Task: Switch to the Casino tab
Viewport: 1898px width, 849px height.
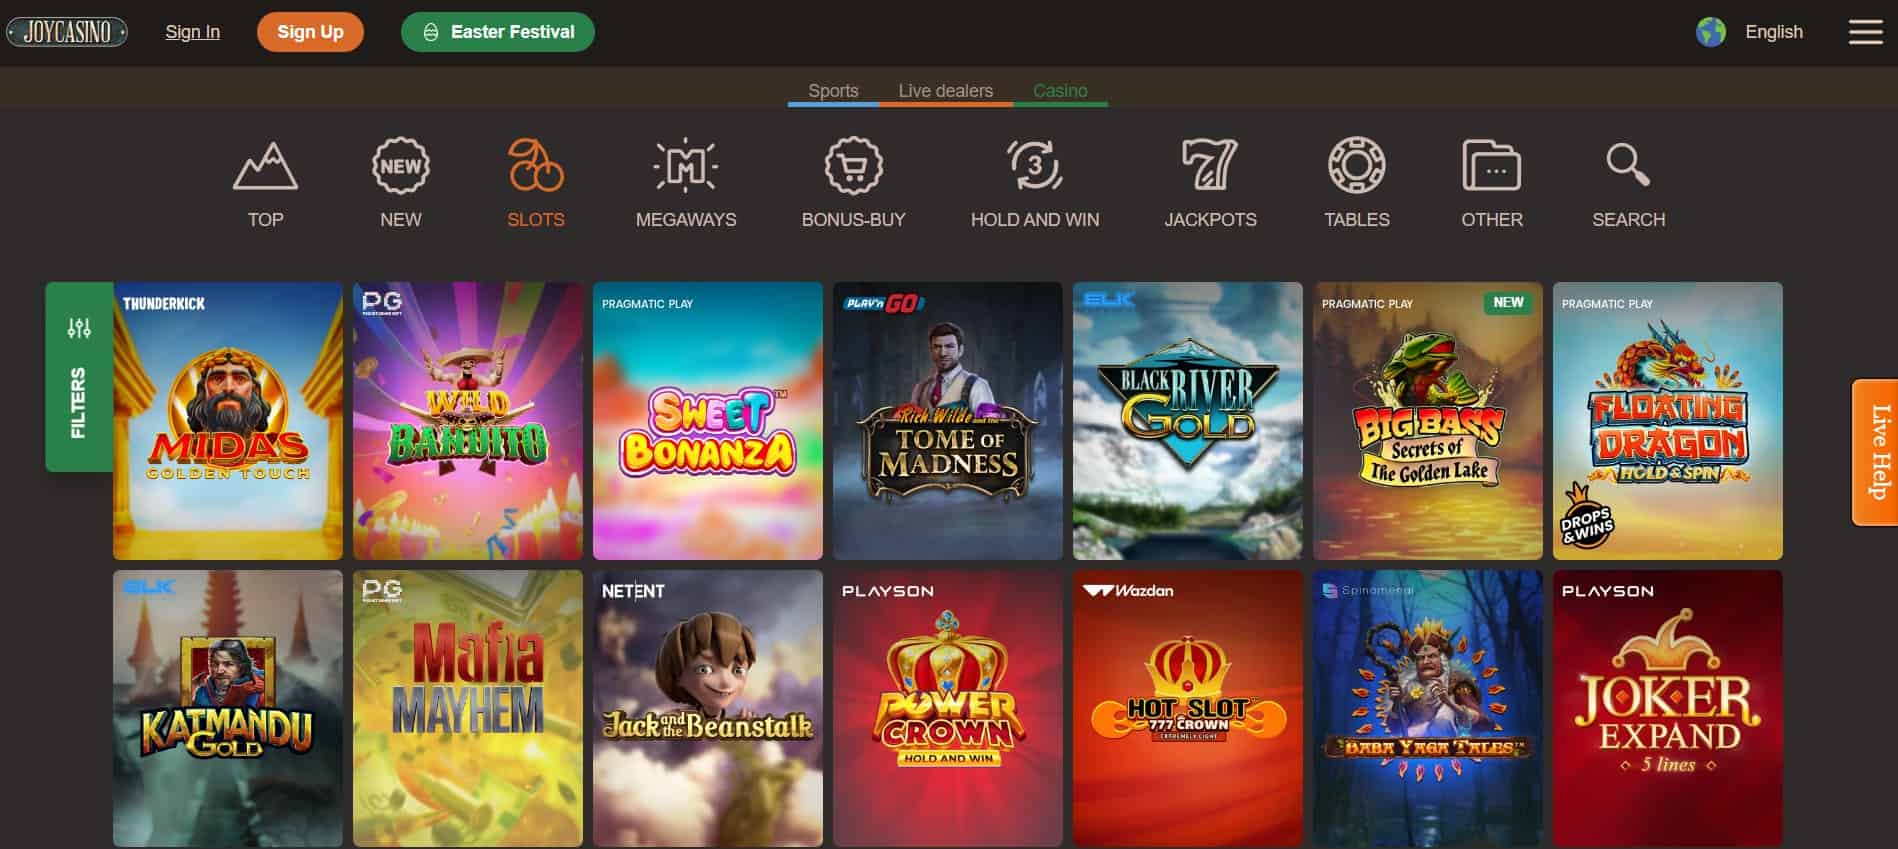Action: pos(1060,90)
